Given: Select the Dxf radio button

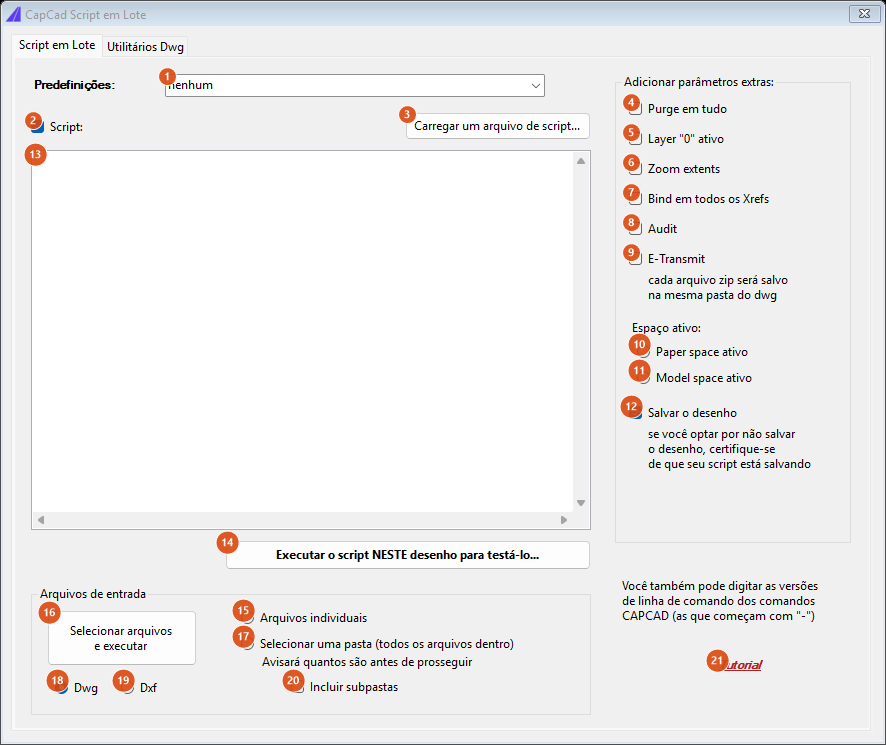Looking at the screenshot, I should click(x=128, y=688).
